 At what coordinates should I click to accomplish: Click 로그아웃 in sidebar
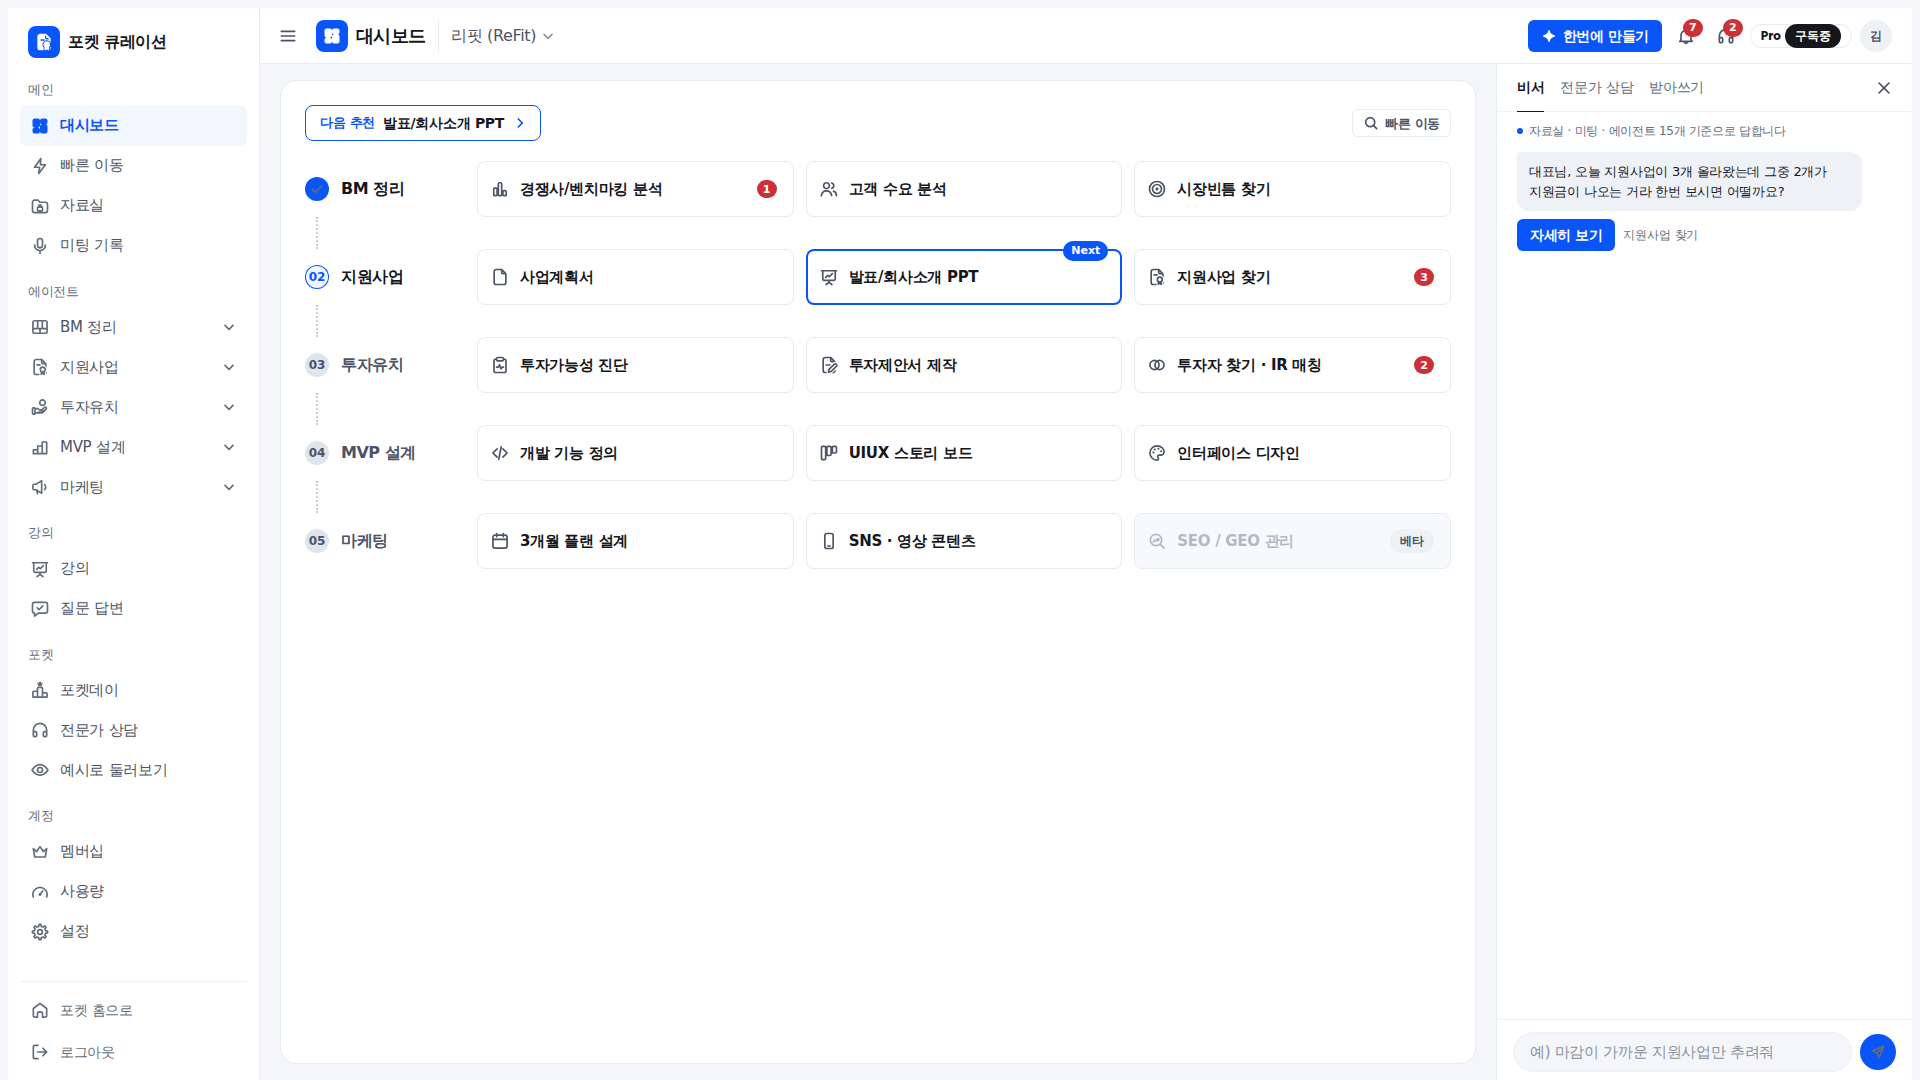(x=133, y=1052)
